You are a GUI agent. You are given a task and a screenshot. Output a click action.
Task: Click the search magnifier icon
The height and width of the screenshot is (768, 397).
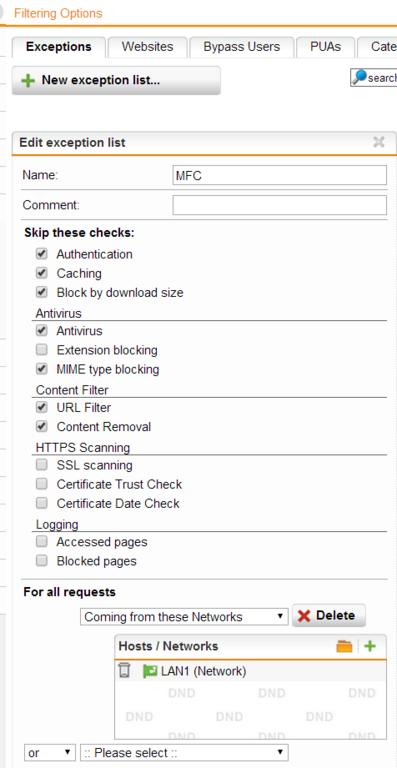tap(359, 77)
